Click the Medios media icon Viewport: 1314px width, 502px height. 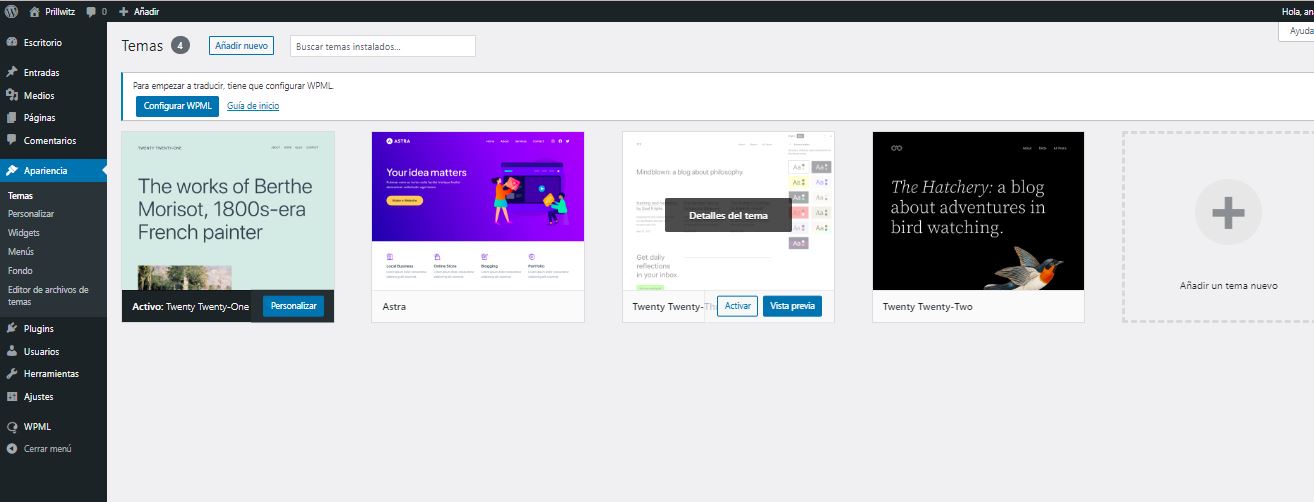click(x=11, y=95)
